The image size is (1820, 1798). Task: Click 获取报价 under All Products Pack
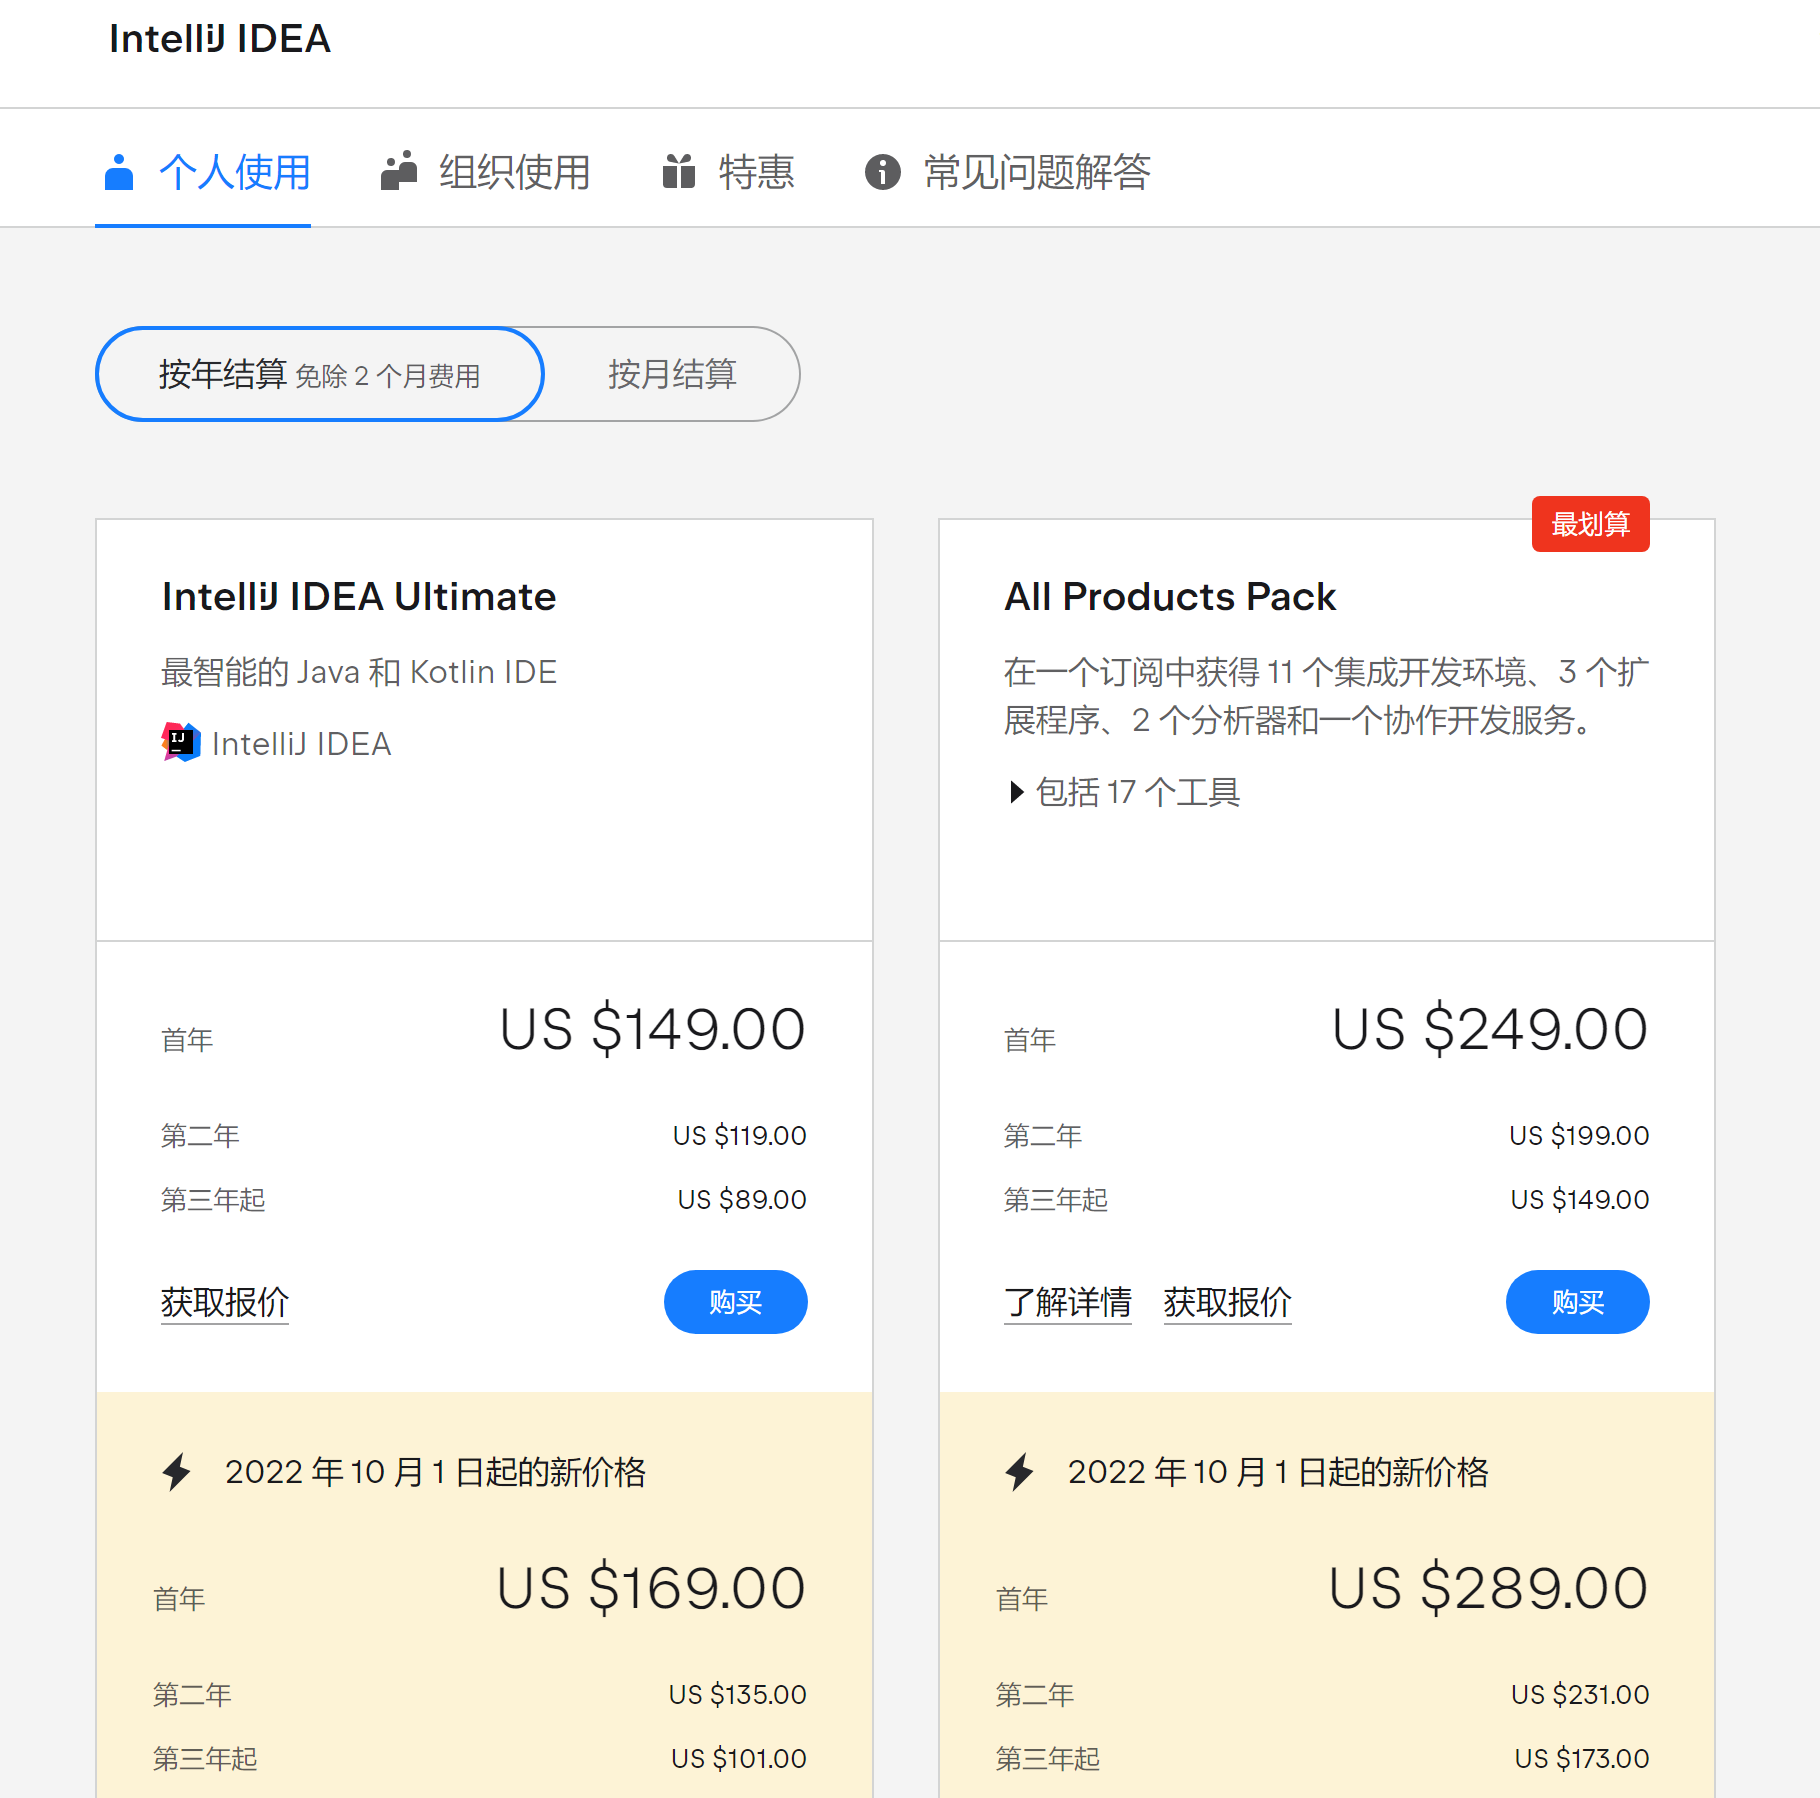coord(1228,1302)
